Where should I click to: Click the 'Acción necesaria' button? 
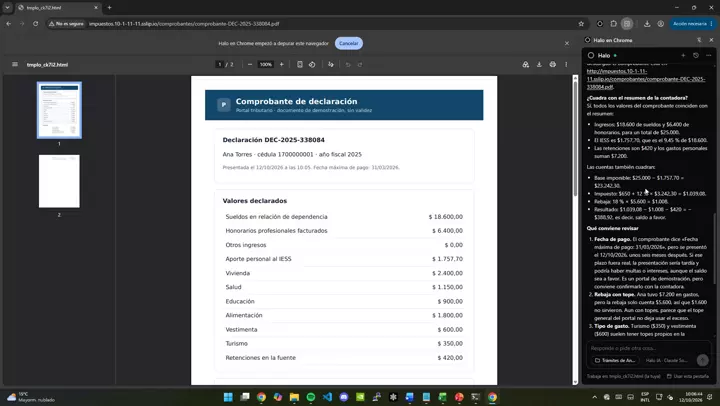pos(690,23)
